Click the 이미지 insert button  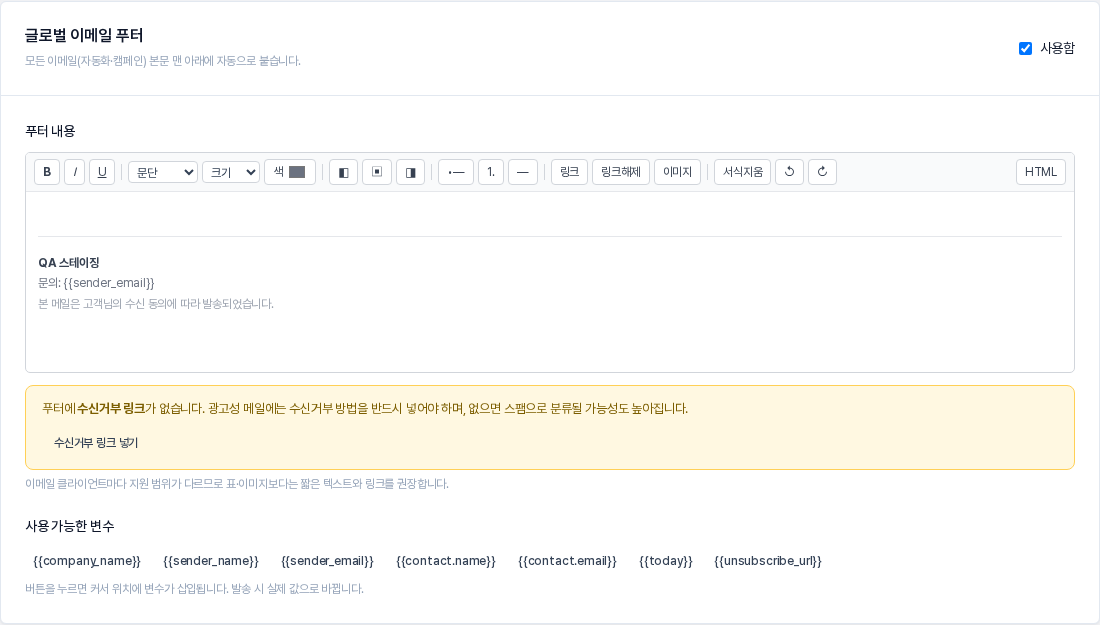677,172
